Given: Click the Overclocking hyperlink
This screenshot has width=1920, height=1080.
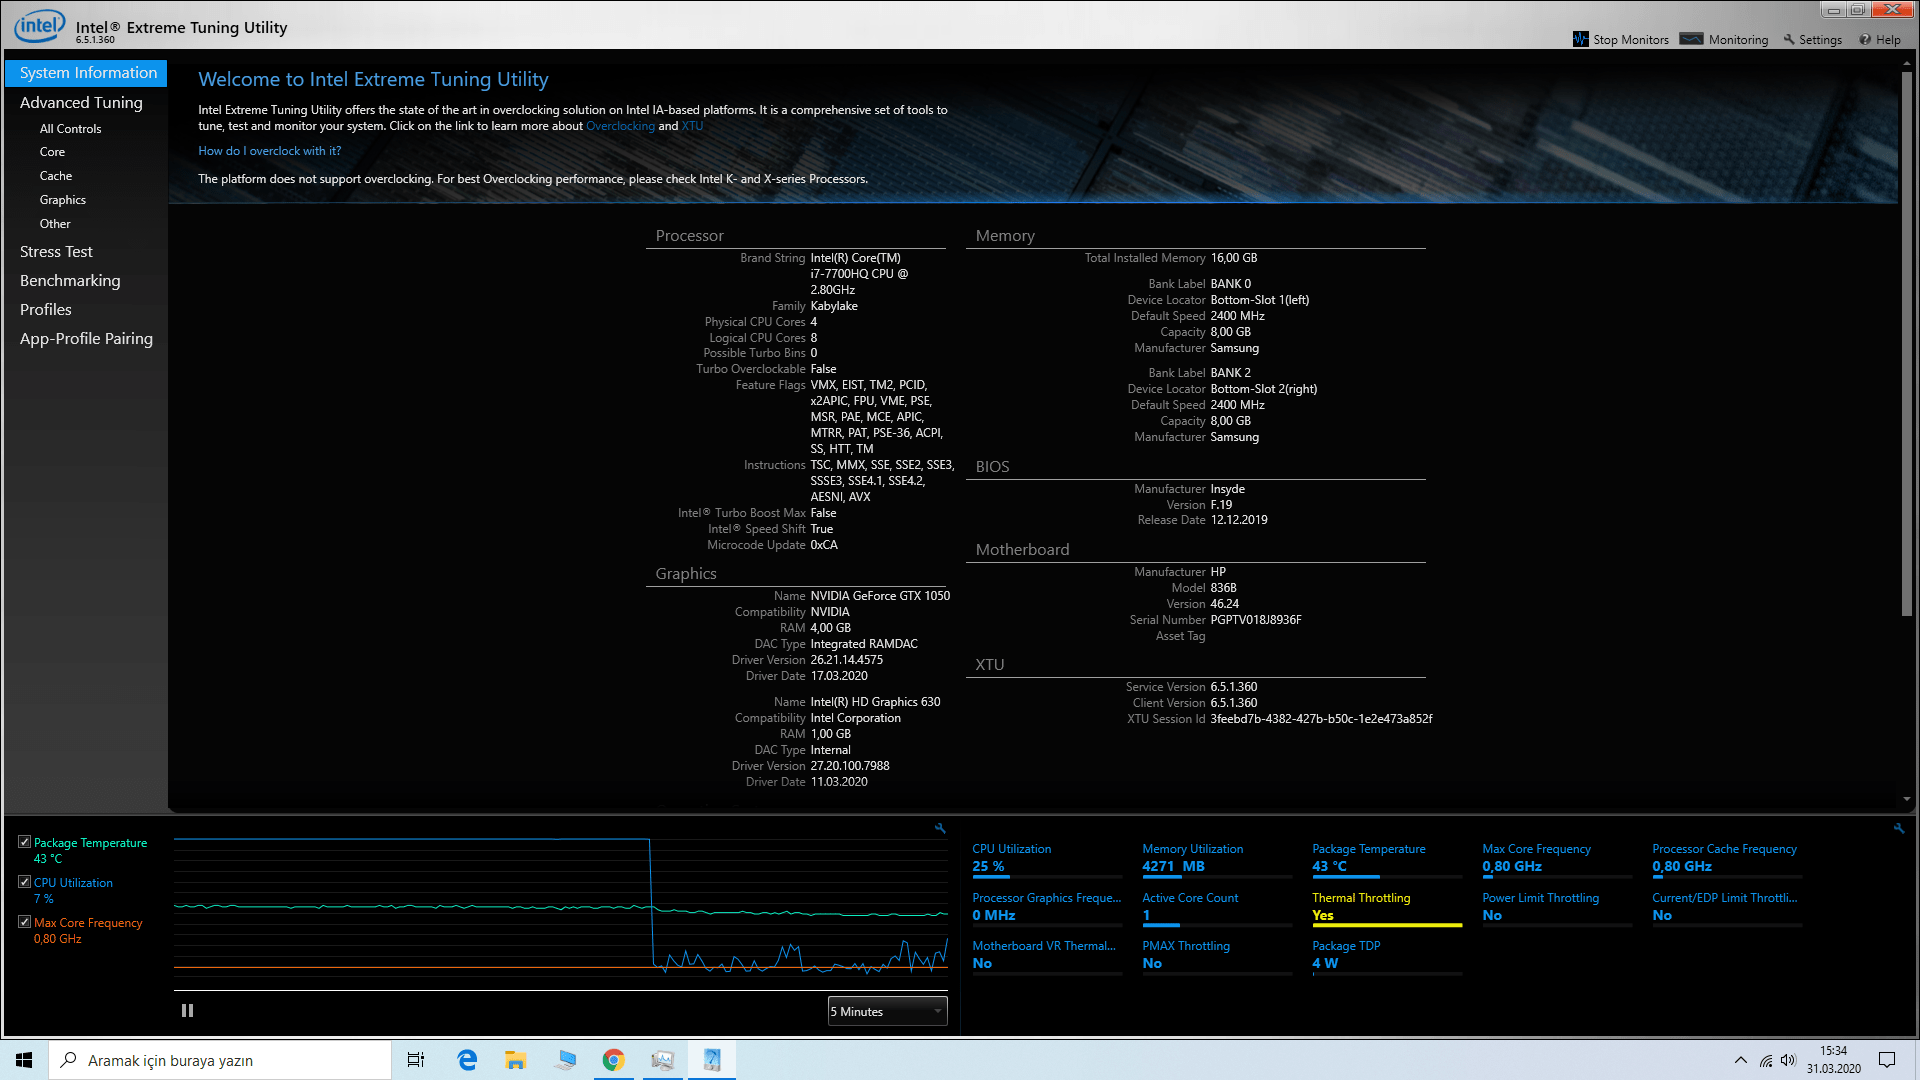Looking at the screenshot, I should (620, 126).
